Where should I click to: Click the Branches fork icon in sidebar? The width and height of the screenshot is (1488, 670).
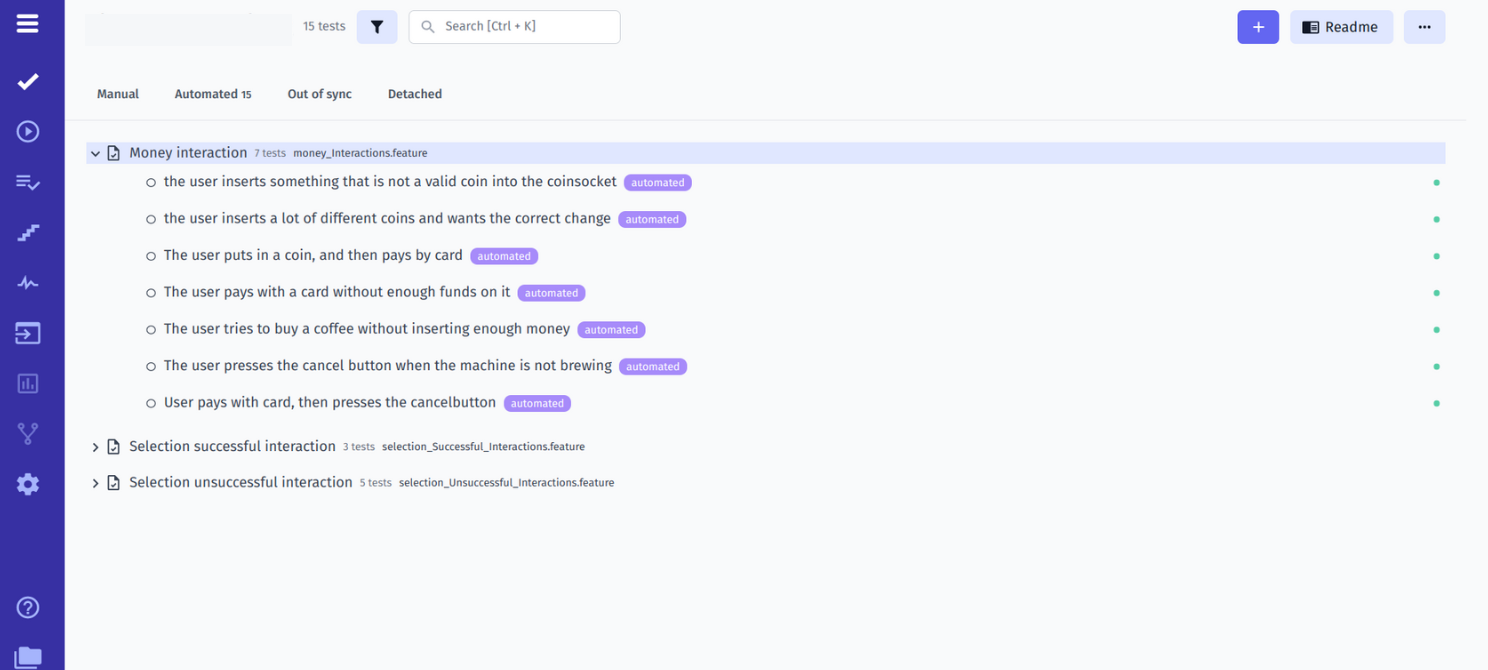click(28, 434)
